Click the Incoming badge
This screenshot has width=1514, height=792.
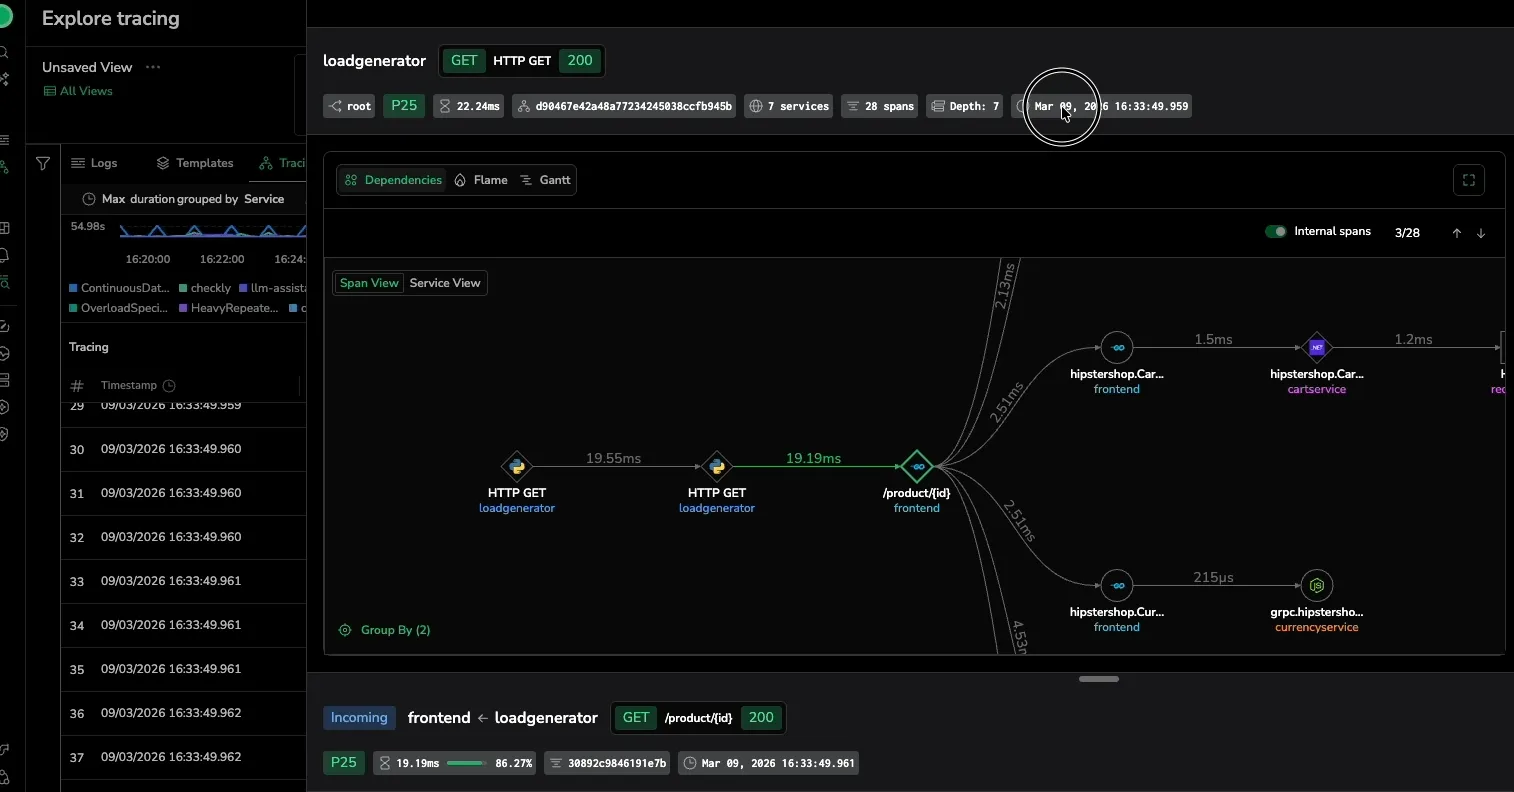359,718
